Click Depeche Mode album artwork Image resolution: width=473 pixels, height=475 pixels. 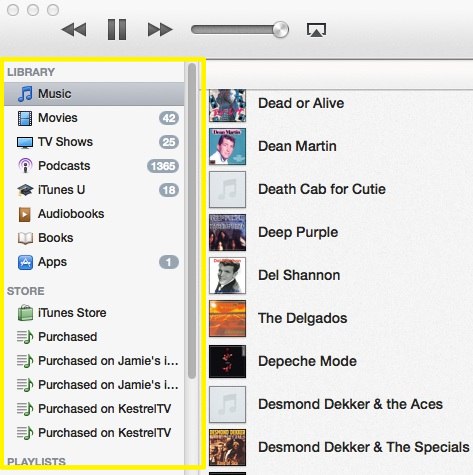pyautogui.click(x=227, y=362)
